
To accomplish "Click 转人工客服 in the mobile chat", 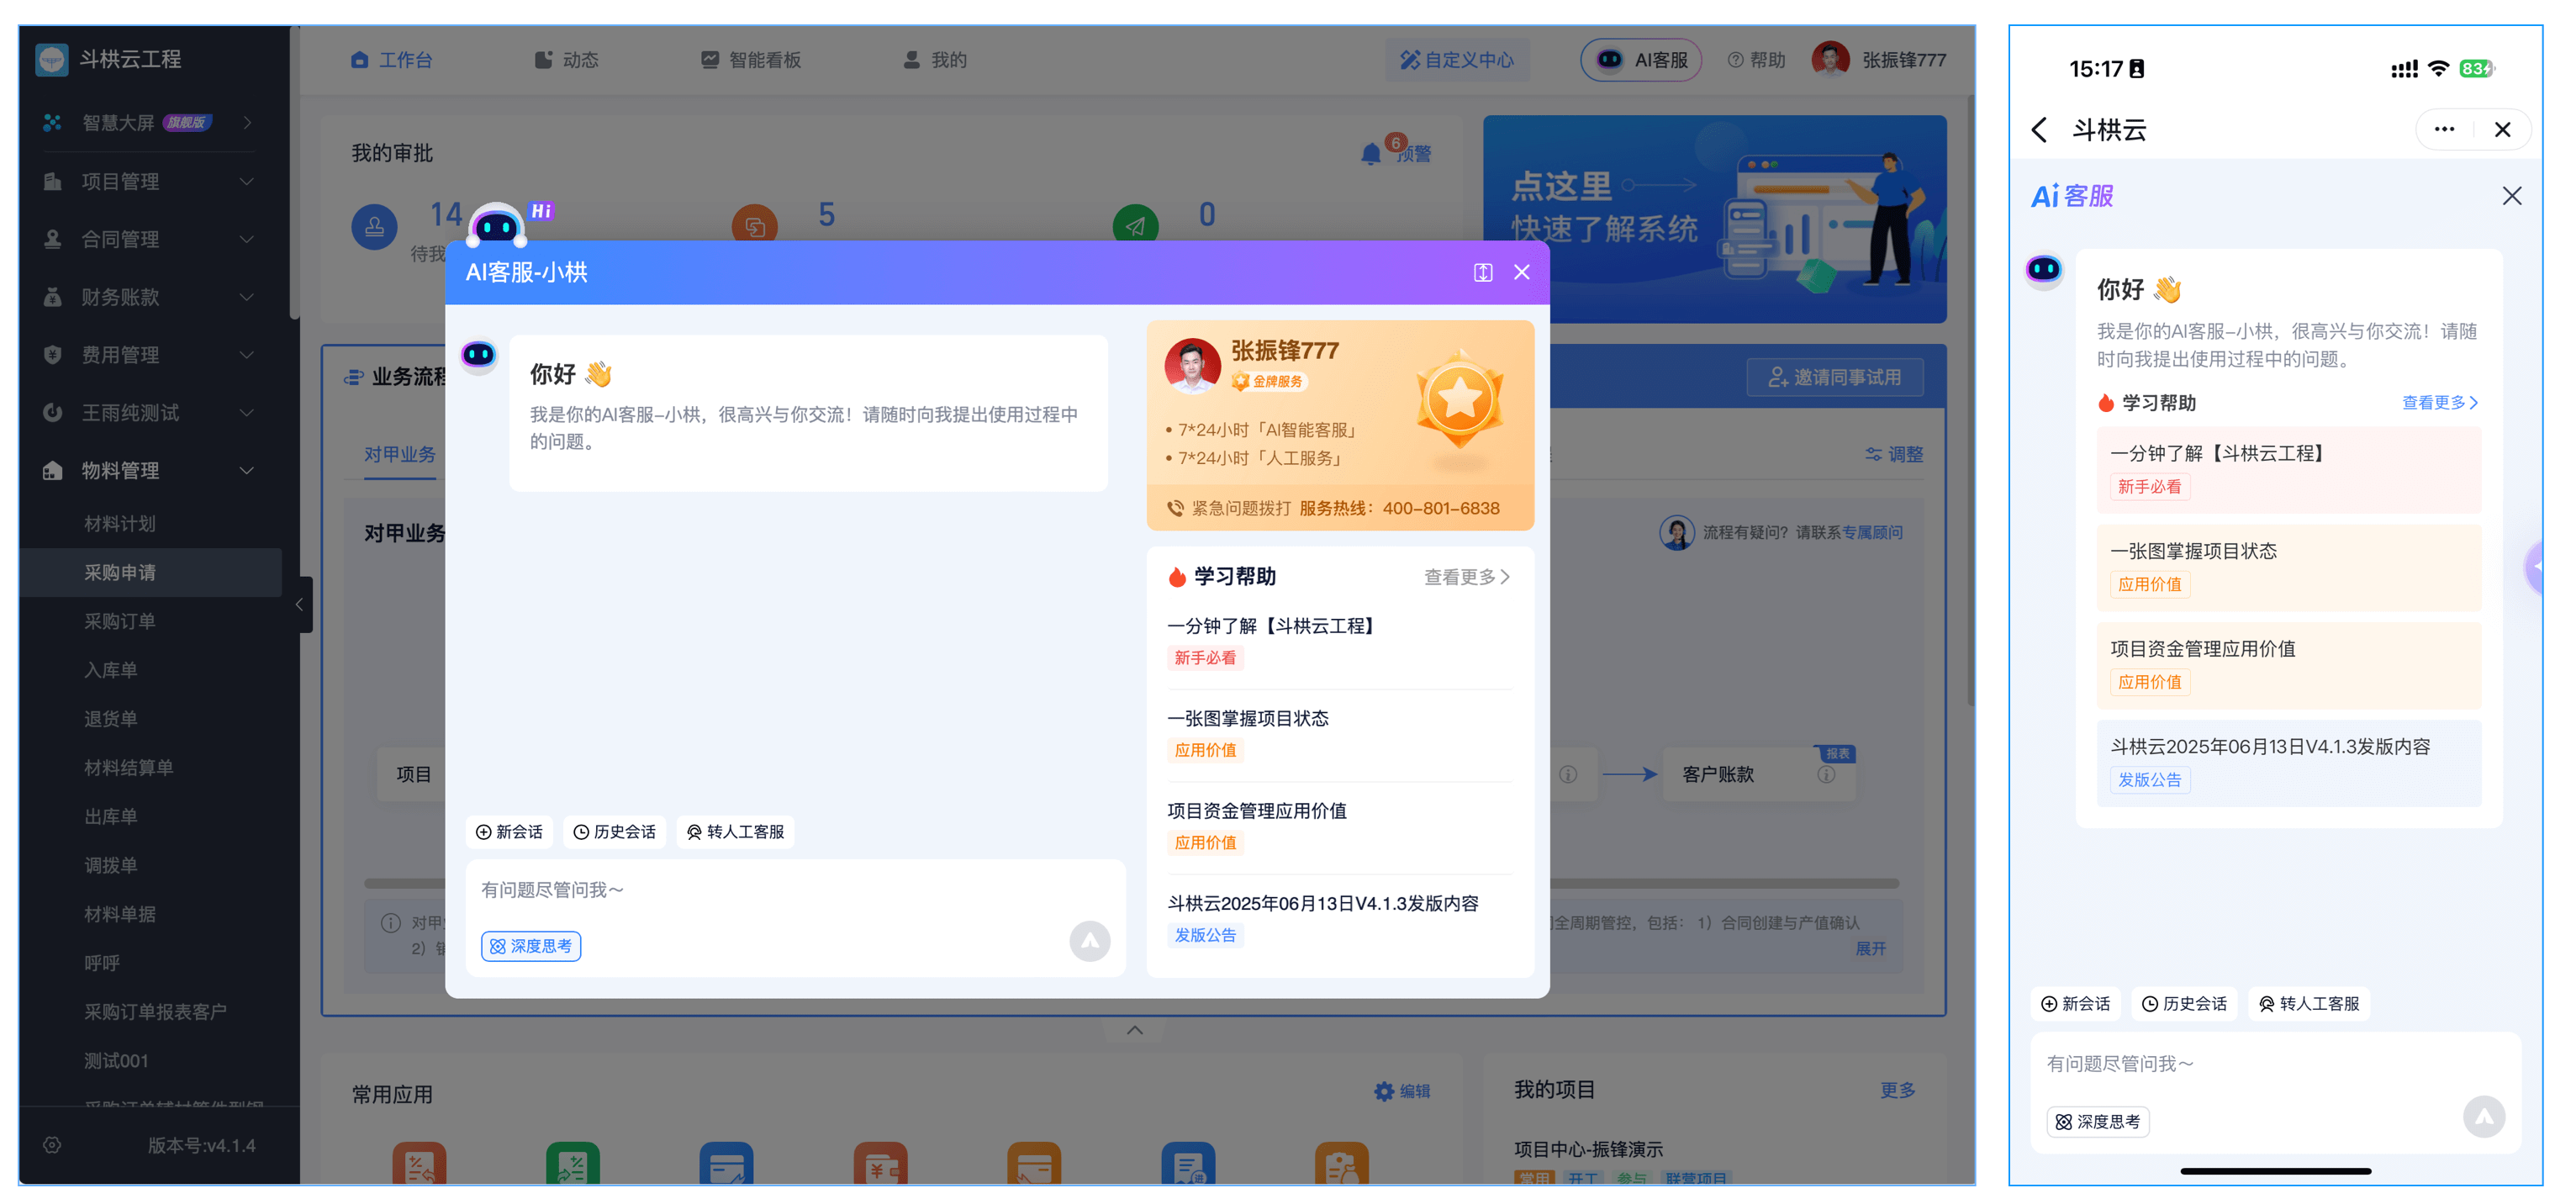I will coord(2309,1005).
